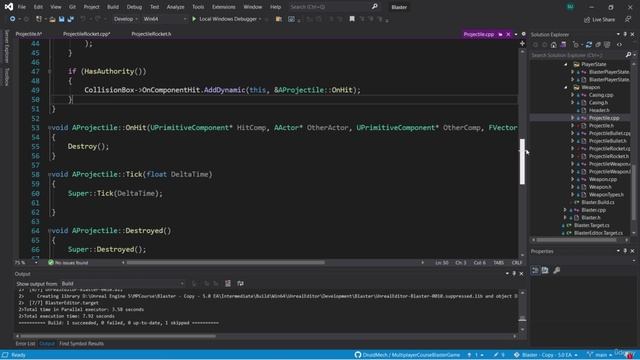Open the Debug menu

(x=134, y=7)
